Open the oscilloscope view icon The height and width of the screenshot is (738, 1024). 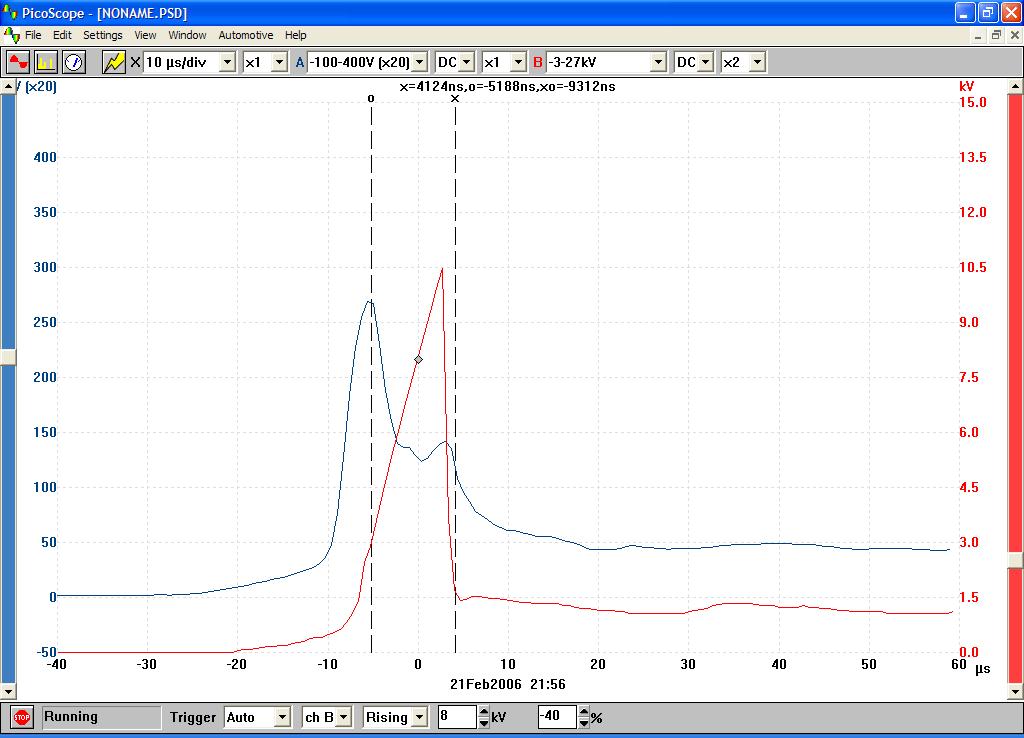(18, 62)
